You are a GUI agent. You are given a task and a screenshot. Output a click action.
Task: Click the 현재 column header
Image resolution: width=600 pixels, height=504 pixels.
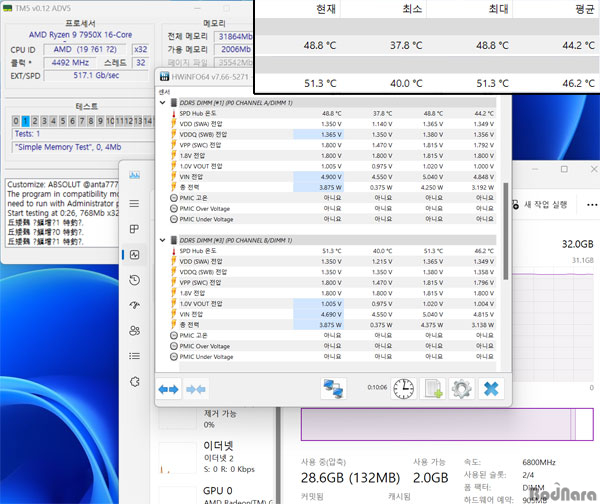(326, 8)
